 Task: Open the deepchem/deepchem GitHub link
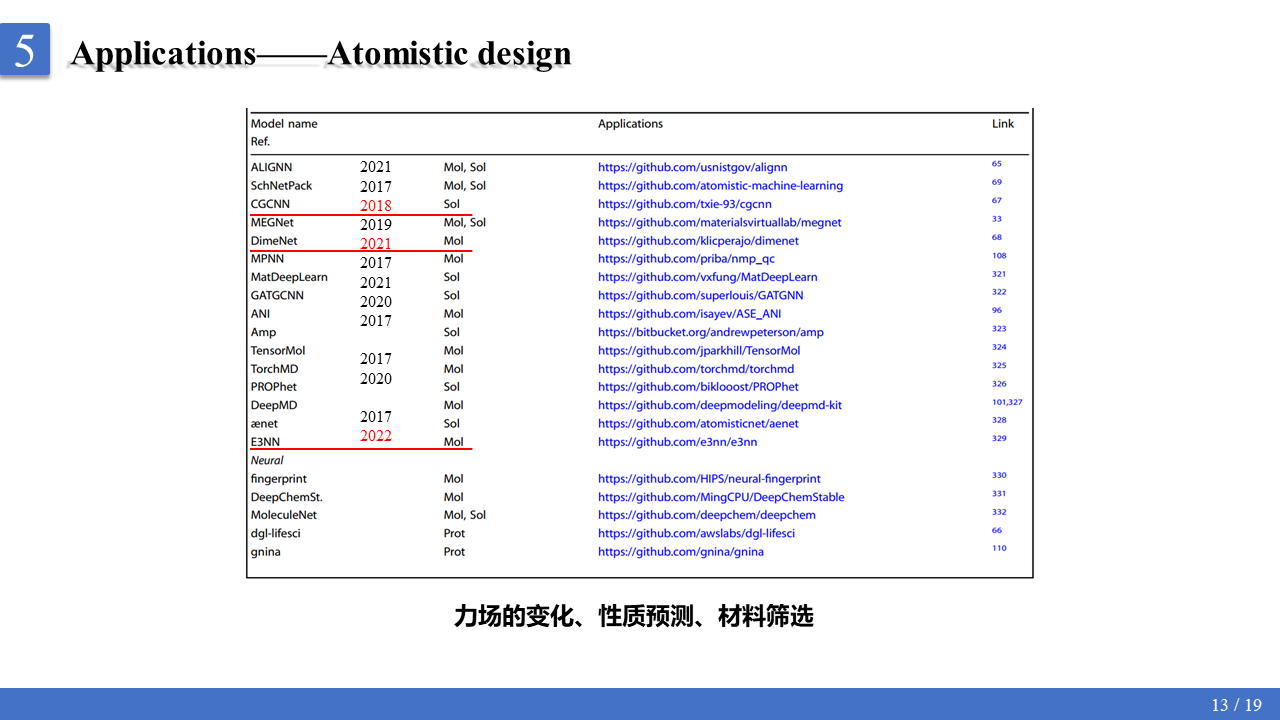coord(707,515)
